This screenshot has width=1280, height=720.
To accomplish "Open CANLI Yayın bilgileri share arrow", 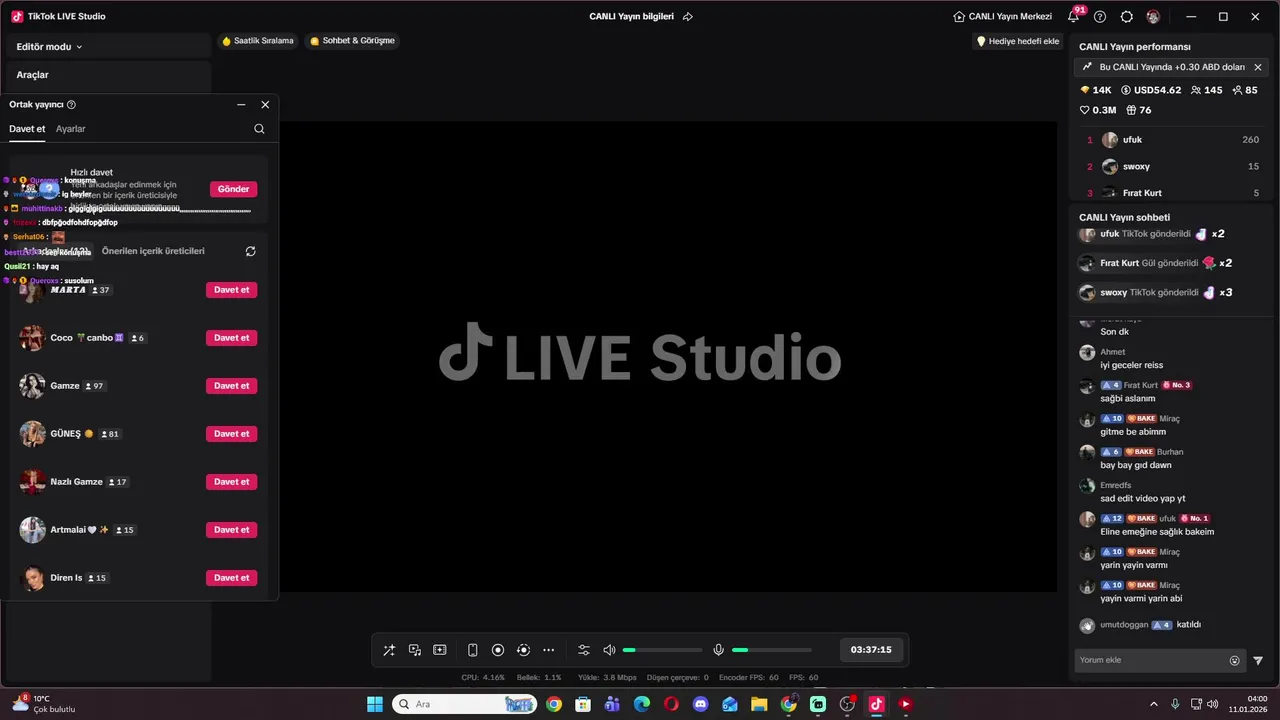I will click(x=688, y=17).
